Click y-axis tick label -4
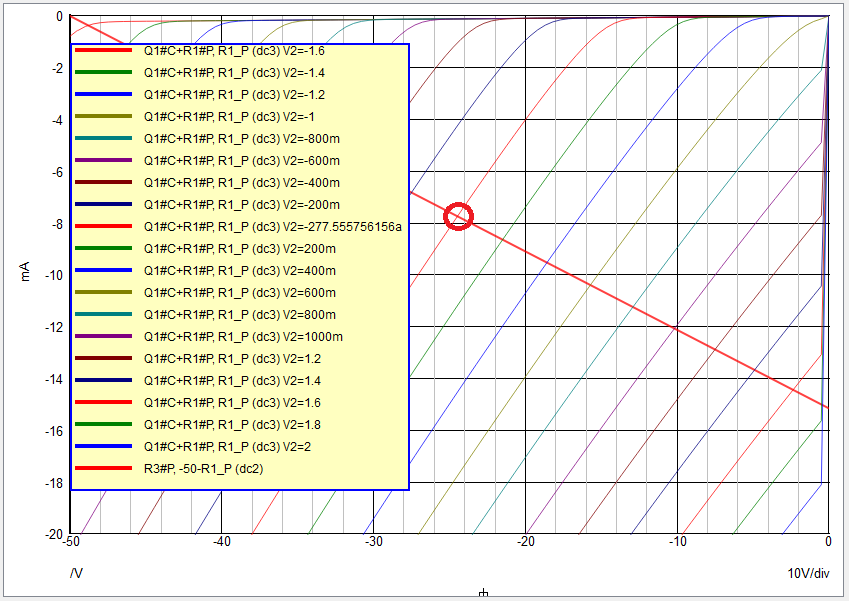The width and height of the screenshot is (849, 601). tap(57, 121)
